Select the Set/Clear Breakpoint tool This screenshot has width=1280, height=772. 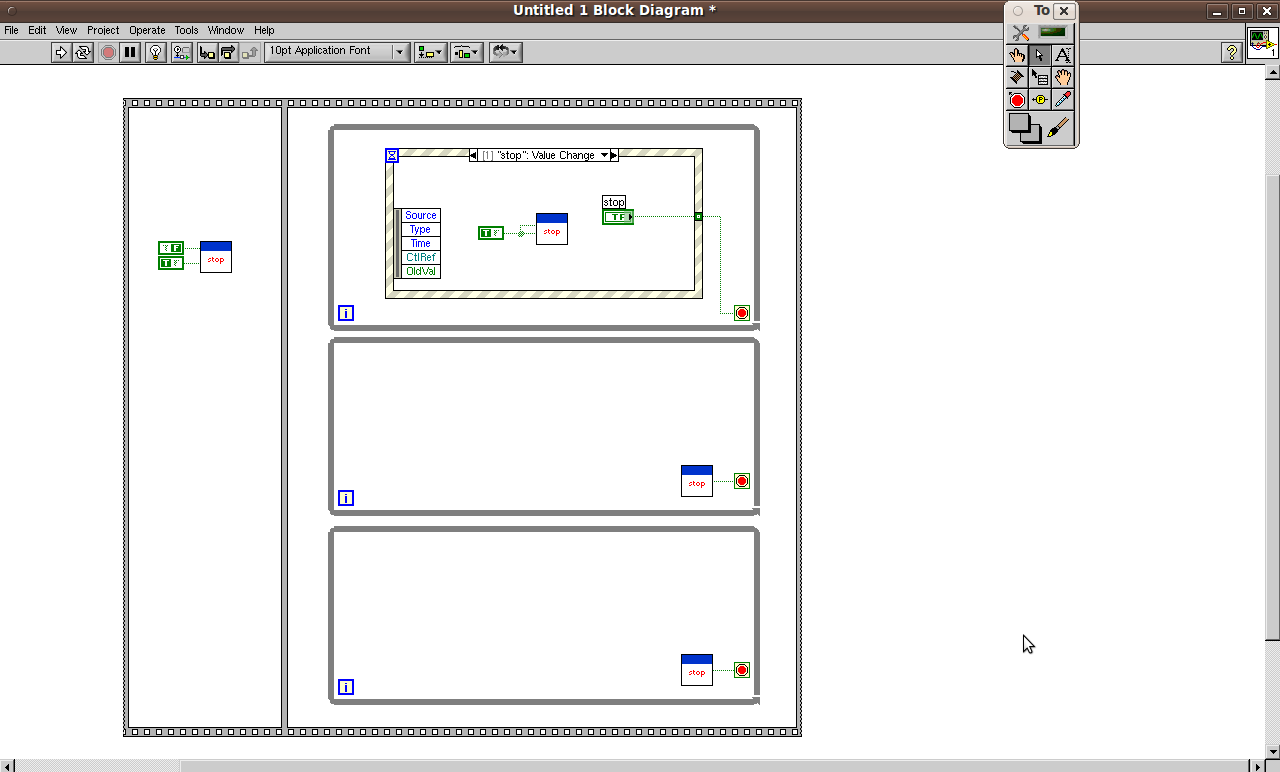[x=1017, y=100]
